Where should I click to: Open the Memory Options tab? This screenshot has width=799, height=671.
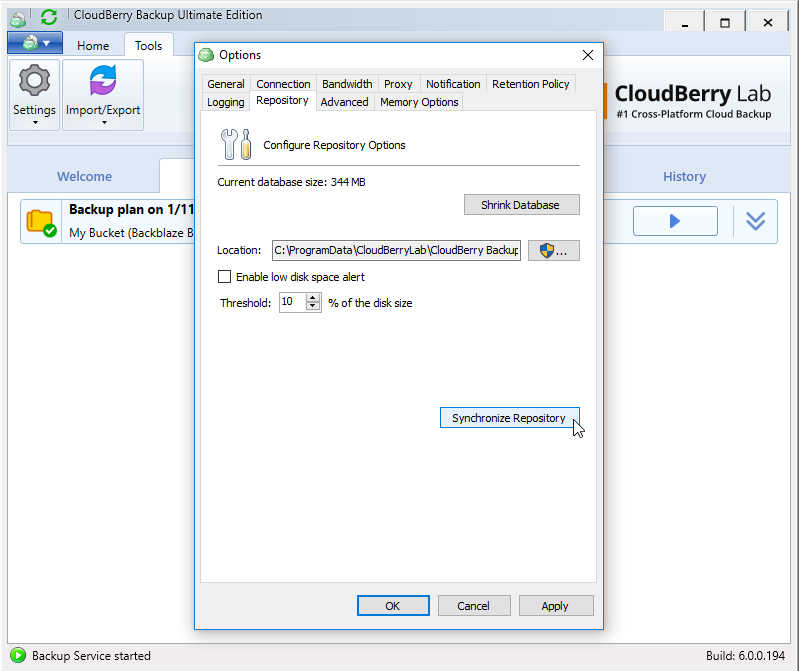tap(419, 102)
